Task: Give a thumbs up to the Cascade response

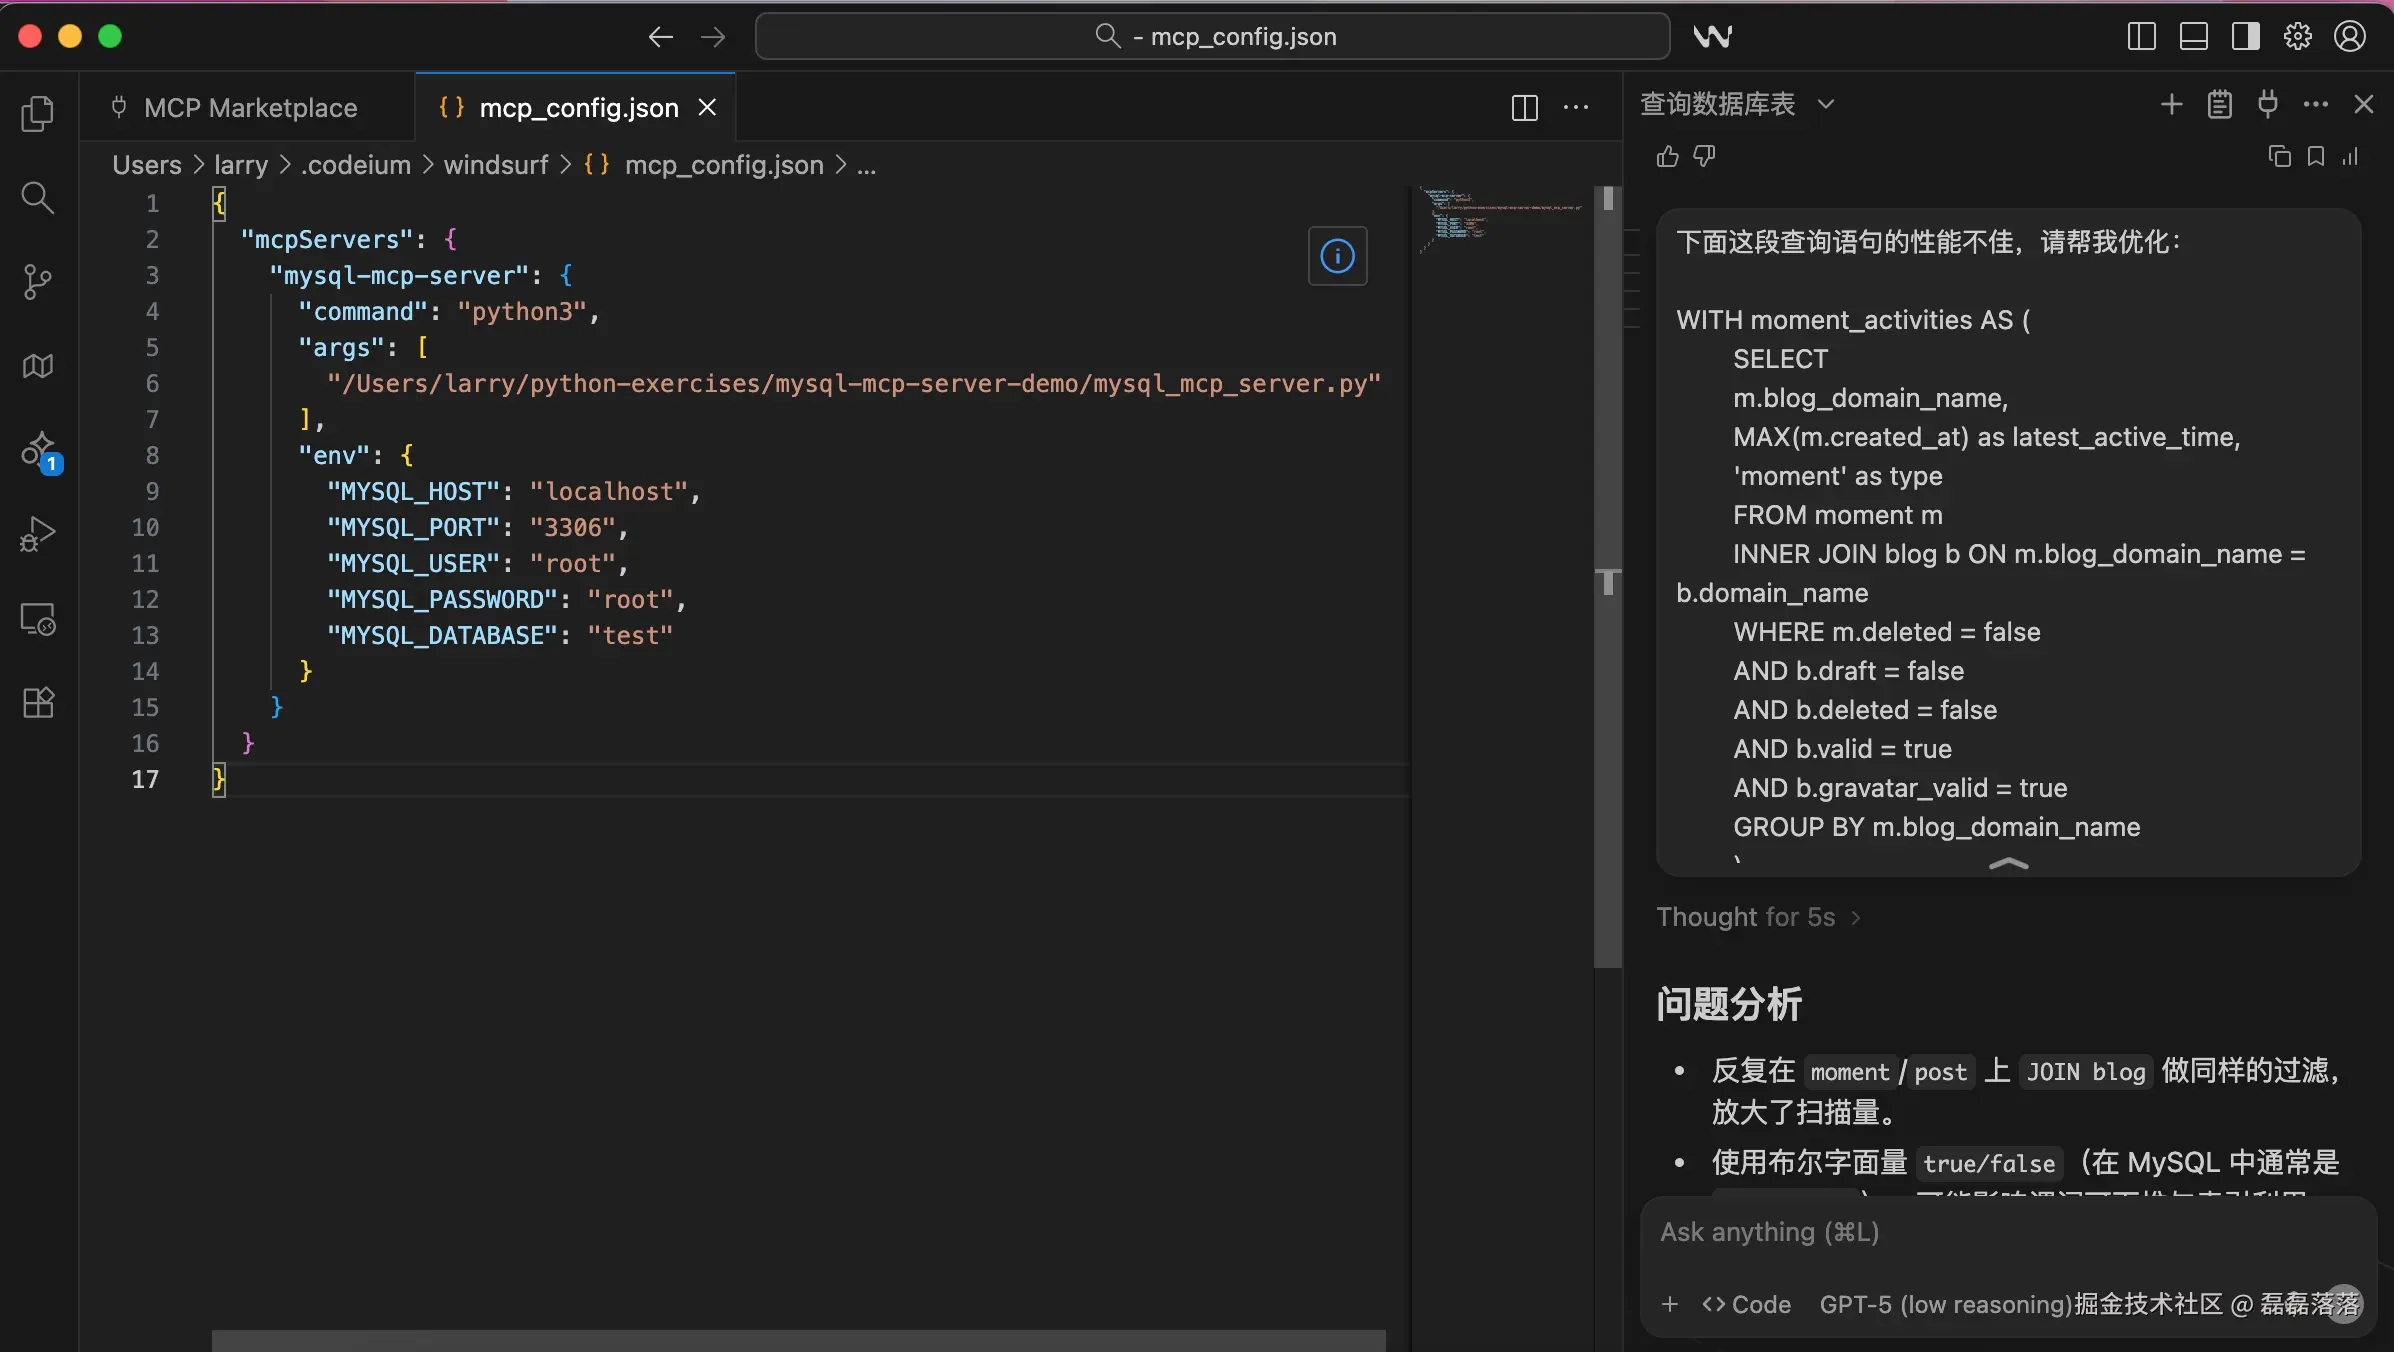Action: coord(1665,157)
